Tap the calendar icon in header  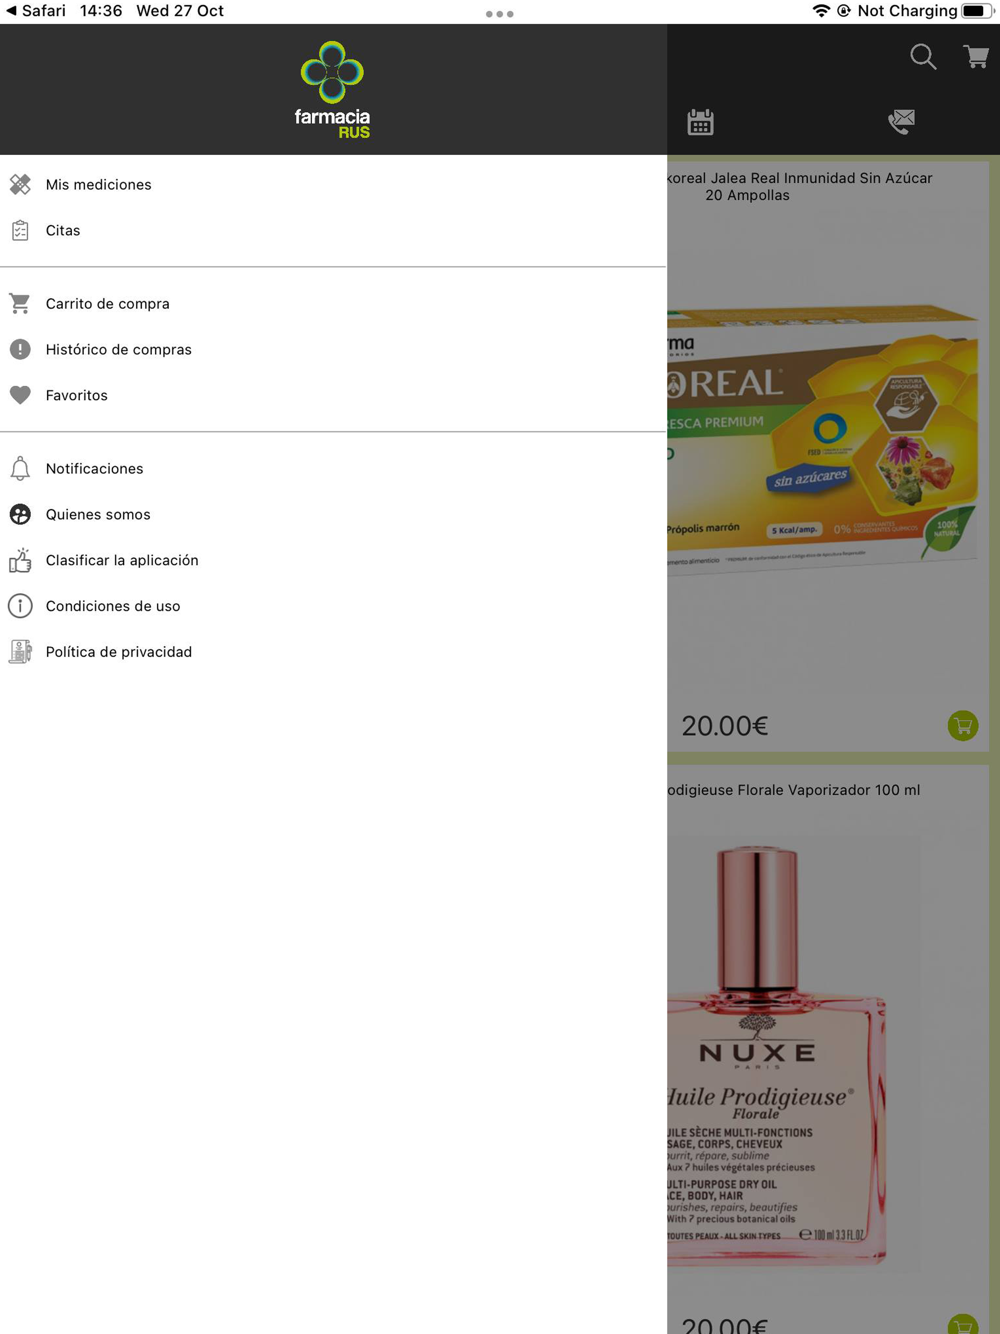click(x=700, y=122)
